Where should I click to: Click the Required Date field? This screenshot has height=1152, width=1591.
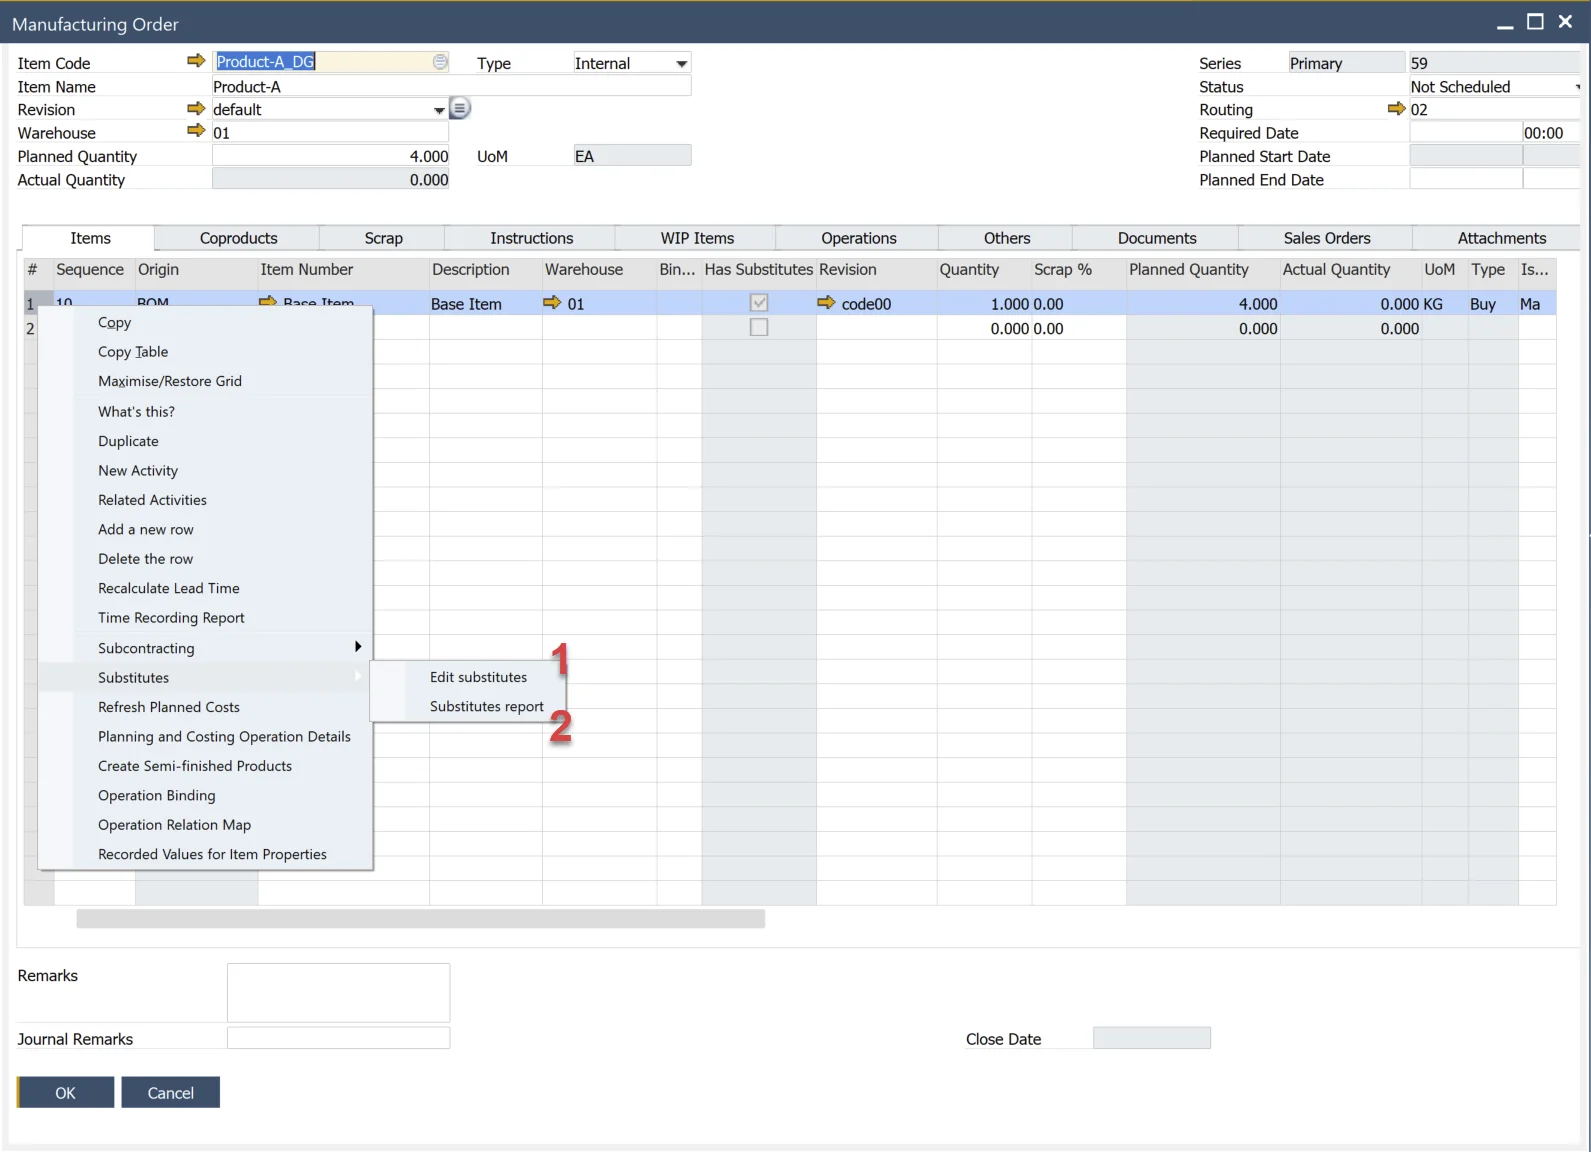click(1465, 132)
